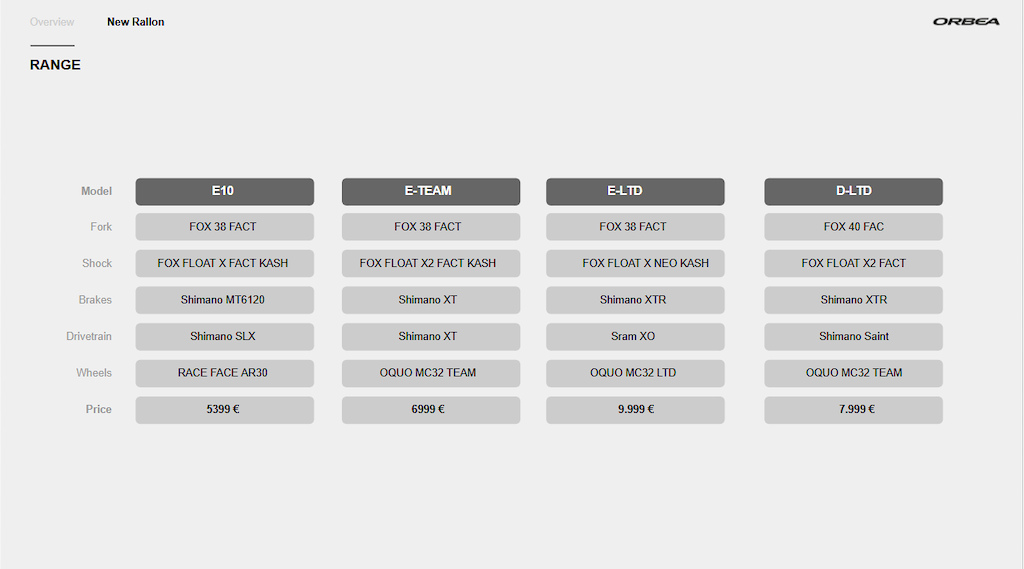Click the Shimano SLX drivetrain cell
Image resolution: width=1024 pixels, height=569 pixels.
[x=225, y=336]
